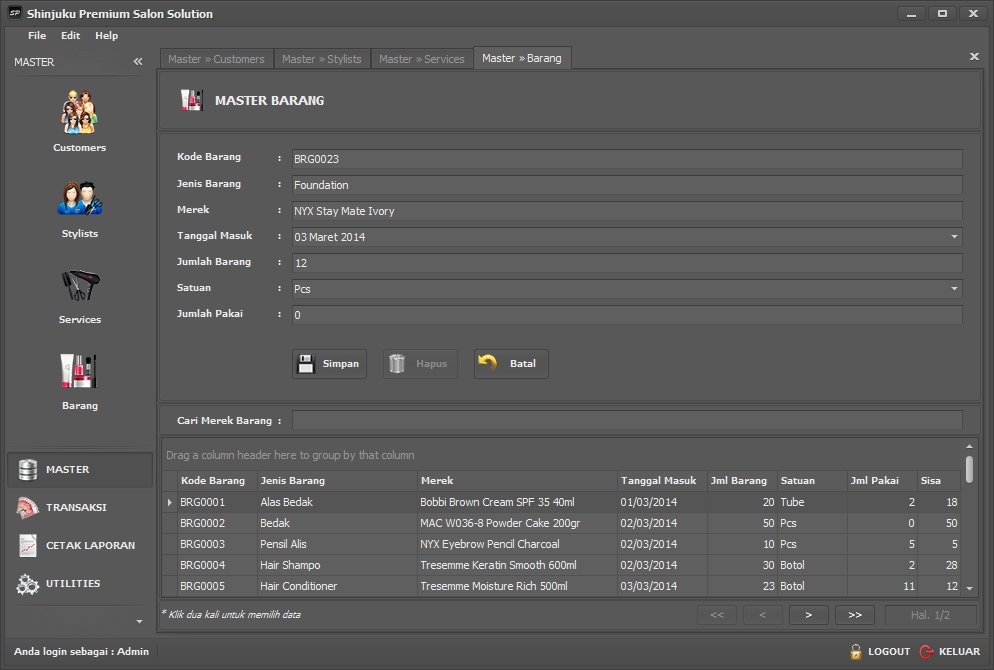Go to the last page of results
994x670 pixels.
point(854,615)
